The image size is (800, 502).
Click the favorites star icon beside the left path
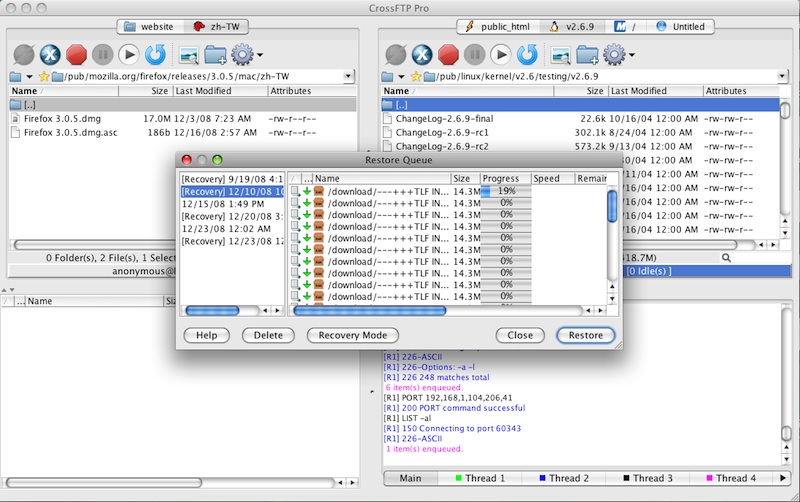[44, 76]
